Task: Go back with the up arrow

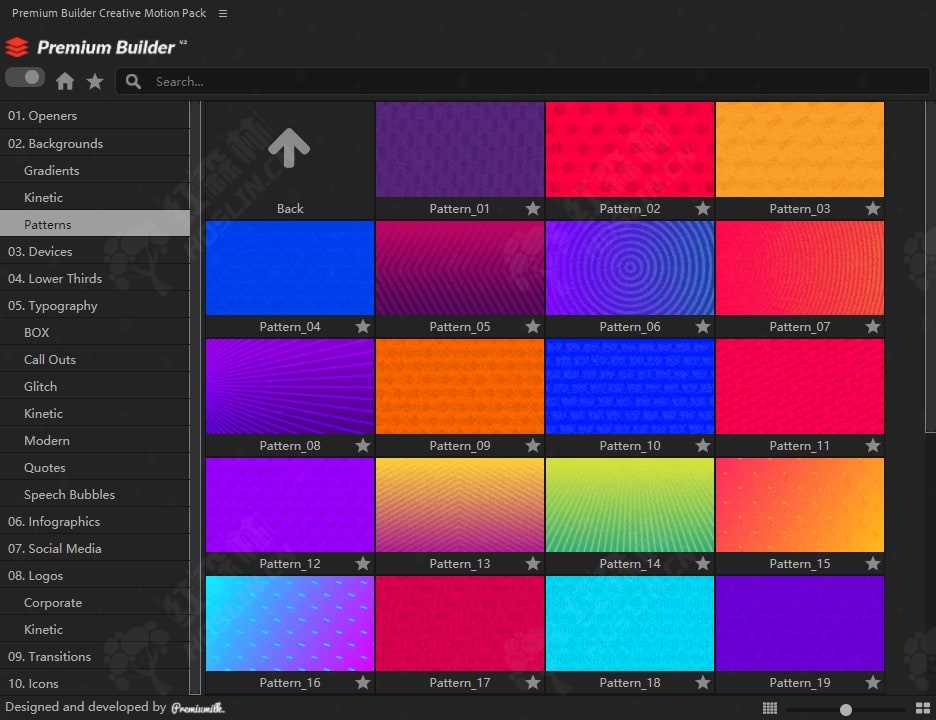Action: 289,147
